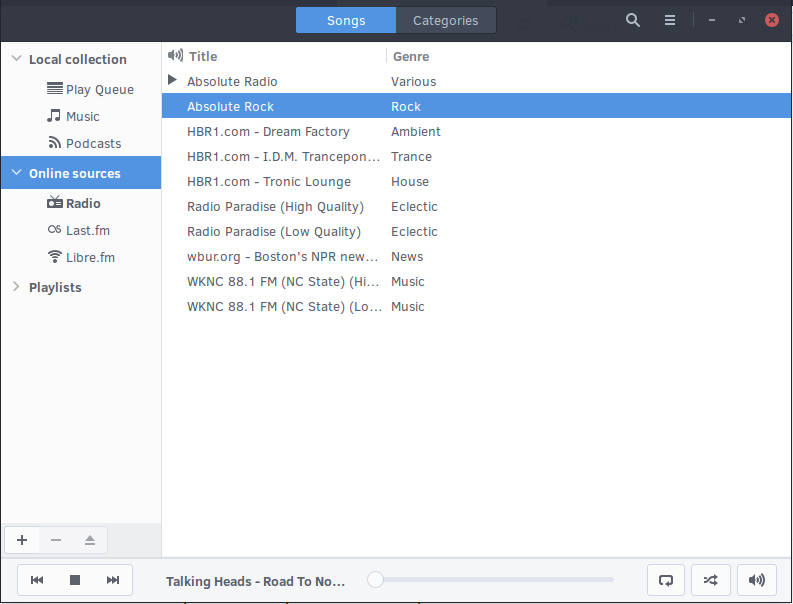This screenshot has width=793, height=604.
Task: Select the Libre.fm label in sidebar
Action: coord(91,257)
